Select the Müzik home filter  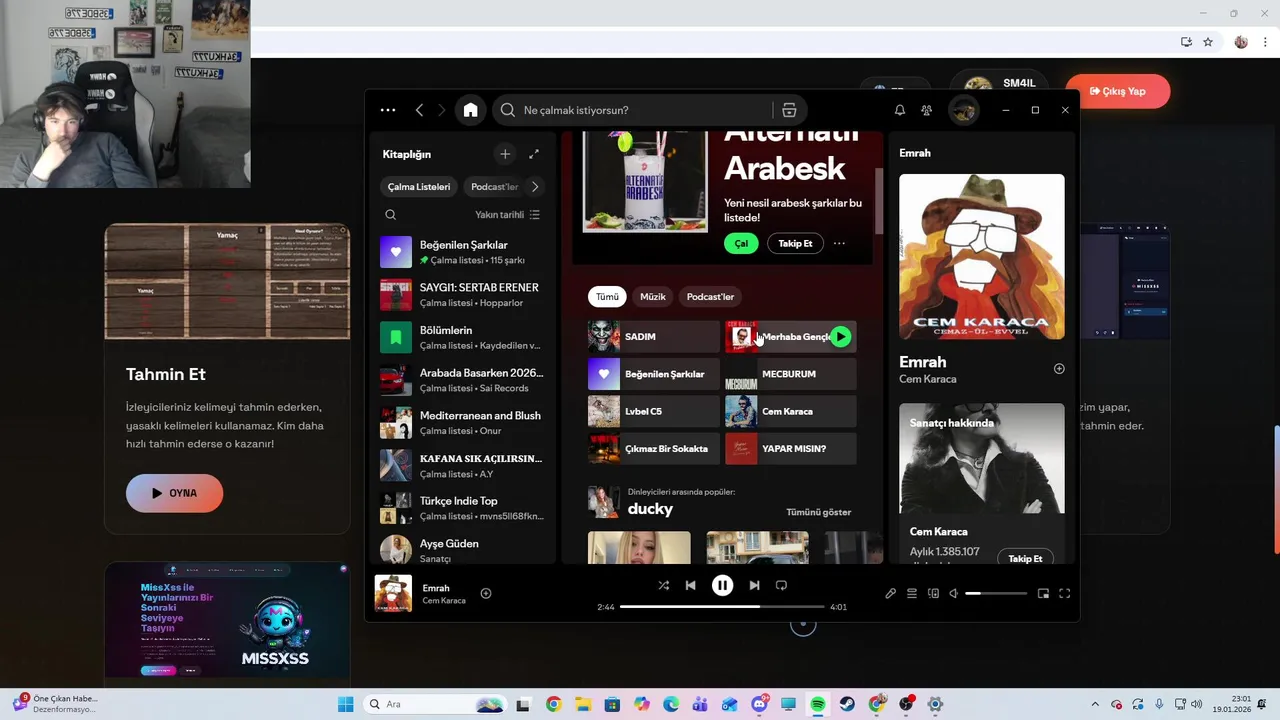[x=653, y=297]
